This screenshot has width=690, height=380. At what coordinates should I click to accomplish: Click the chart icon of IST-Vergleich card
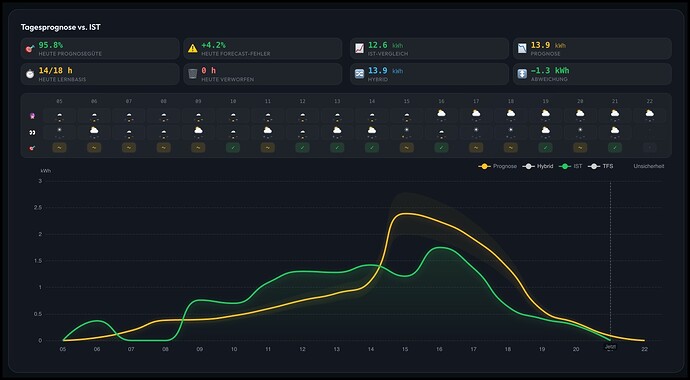click(360, 48)
